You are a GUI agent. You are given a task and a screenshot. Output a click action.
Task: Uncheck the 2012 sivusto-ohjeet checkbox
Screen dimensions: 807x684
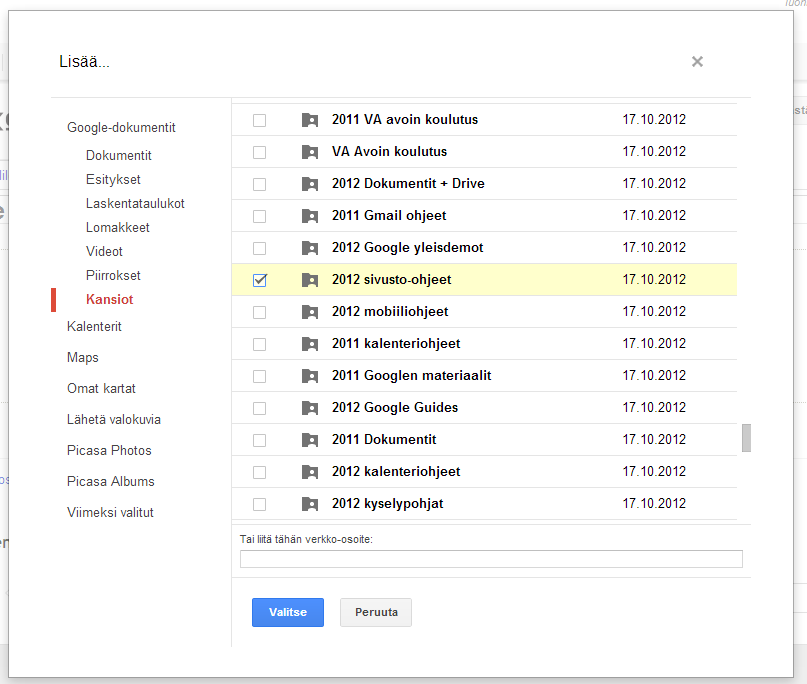(260, 280)
